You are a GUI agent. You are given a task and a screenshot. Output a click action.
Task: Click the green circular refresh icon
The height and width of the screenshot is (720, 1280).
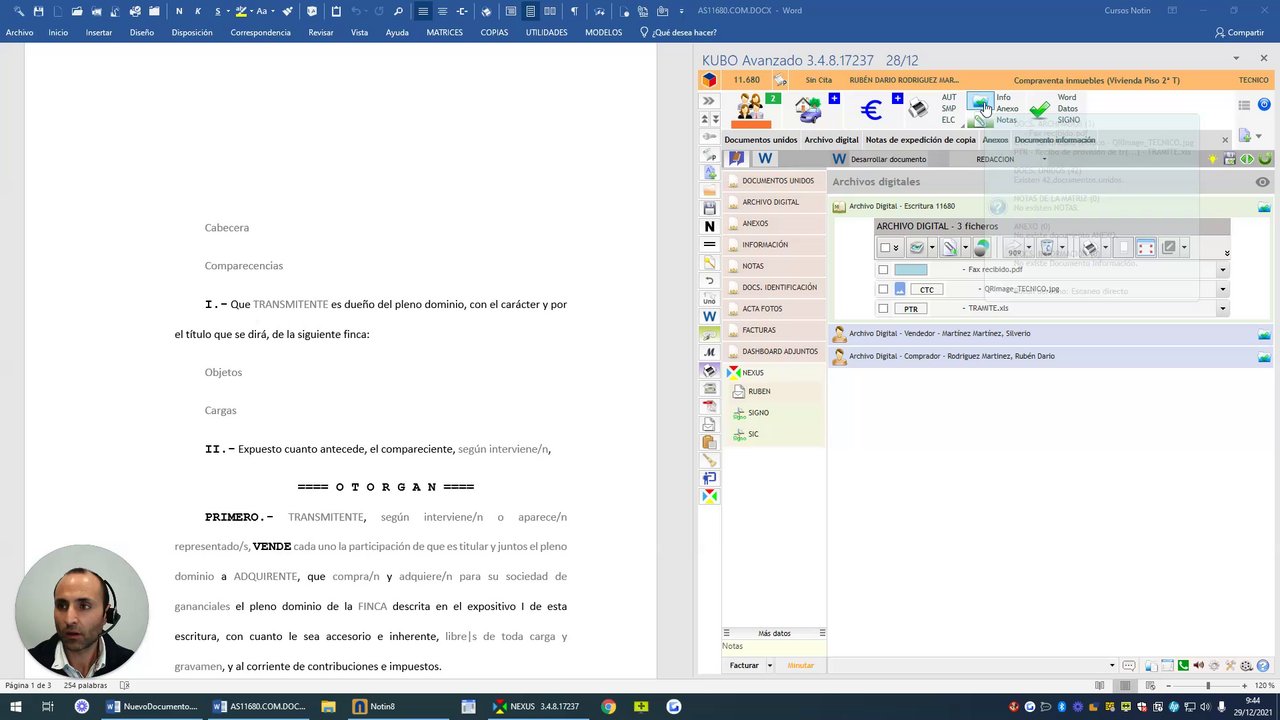coord(1265,159)
